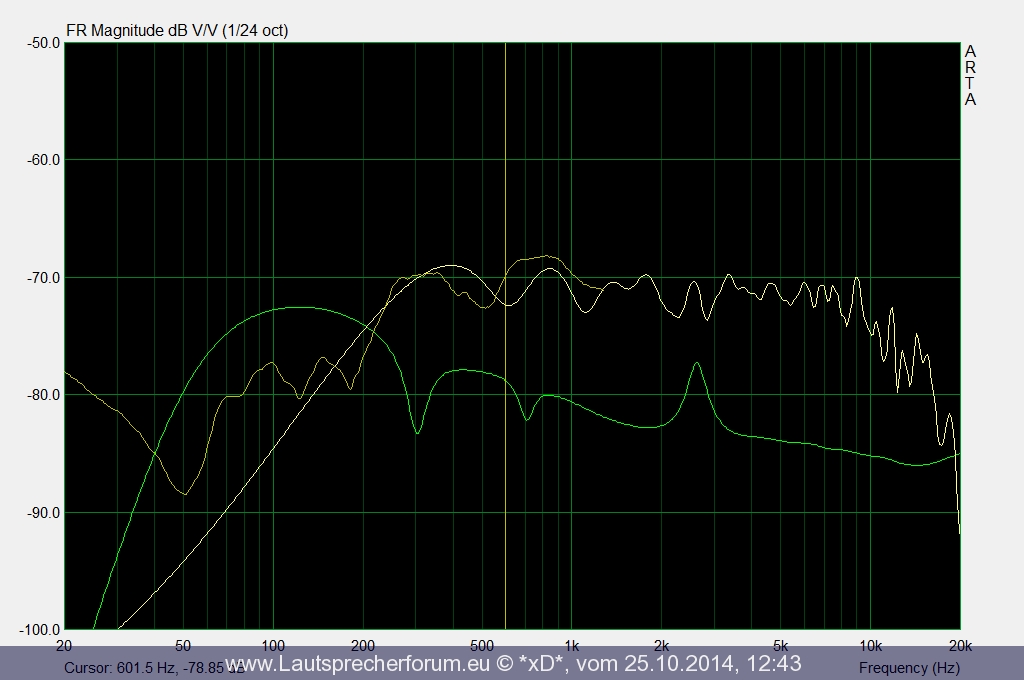Click the -60.0 label on the Y axis
1024x680 pixels.
point(43,160)
